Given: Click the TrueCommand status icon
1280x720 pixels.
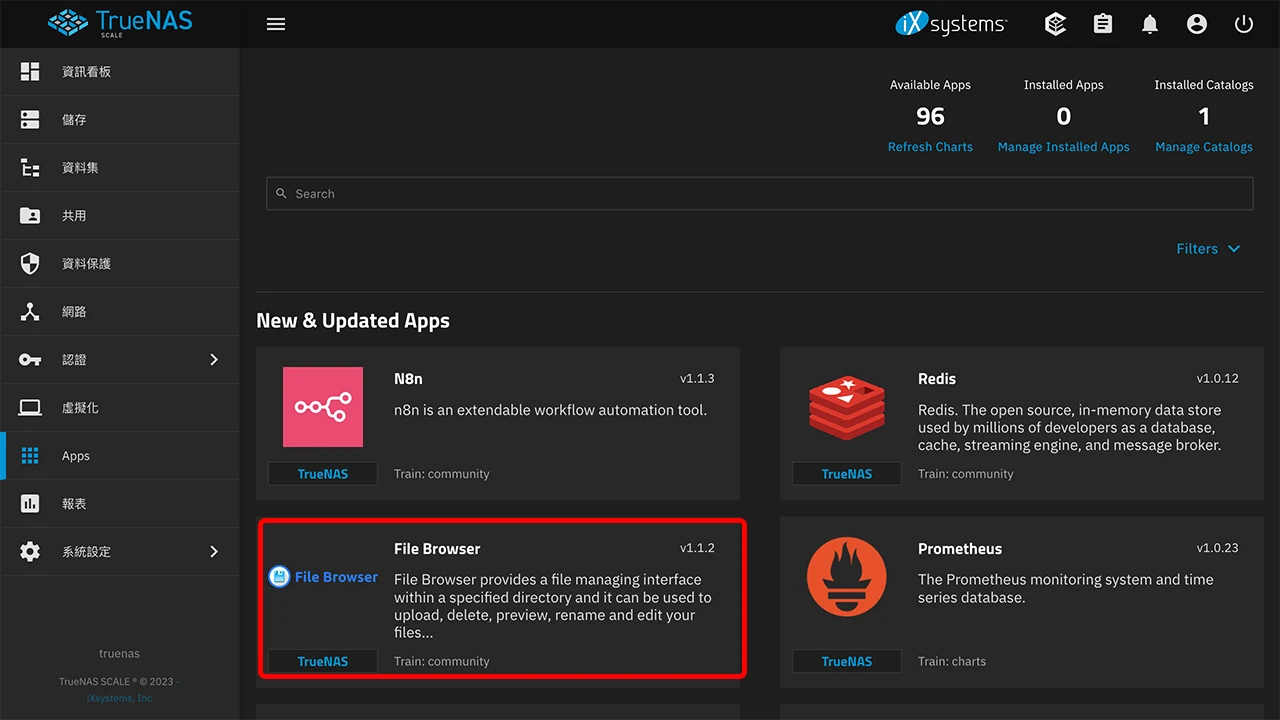Looking at the screenshot, I should (1055, 24).
